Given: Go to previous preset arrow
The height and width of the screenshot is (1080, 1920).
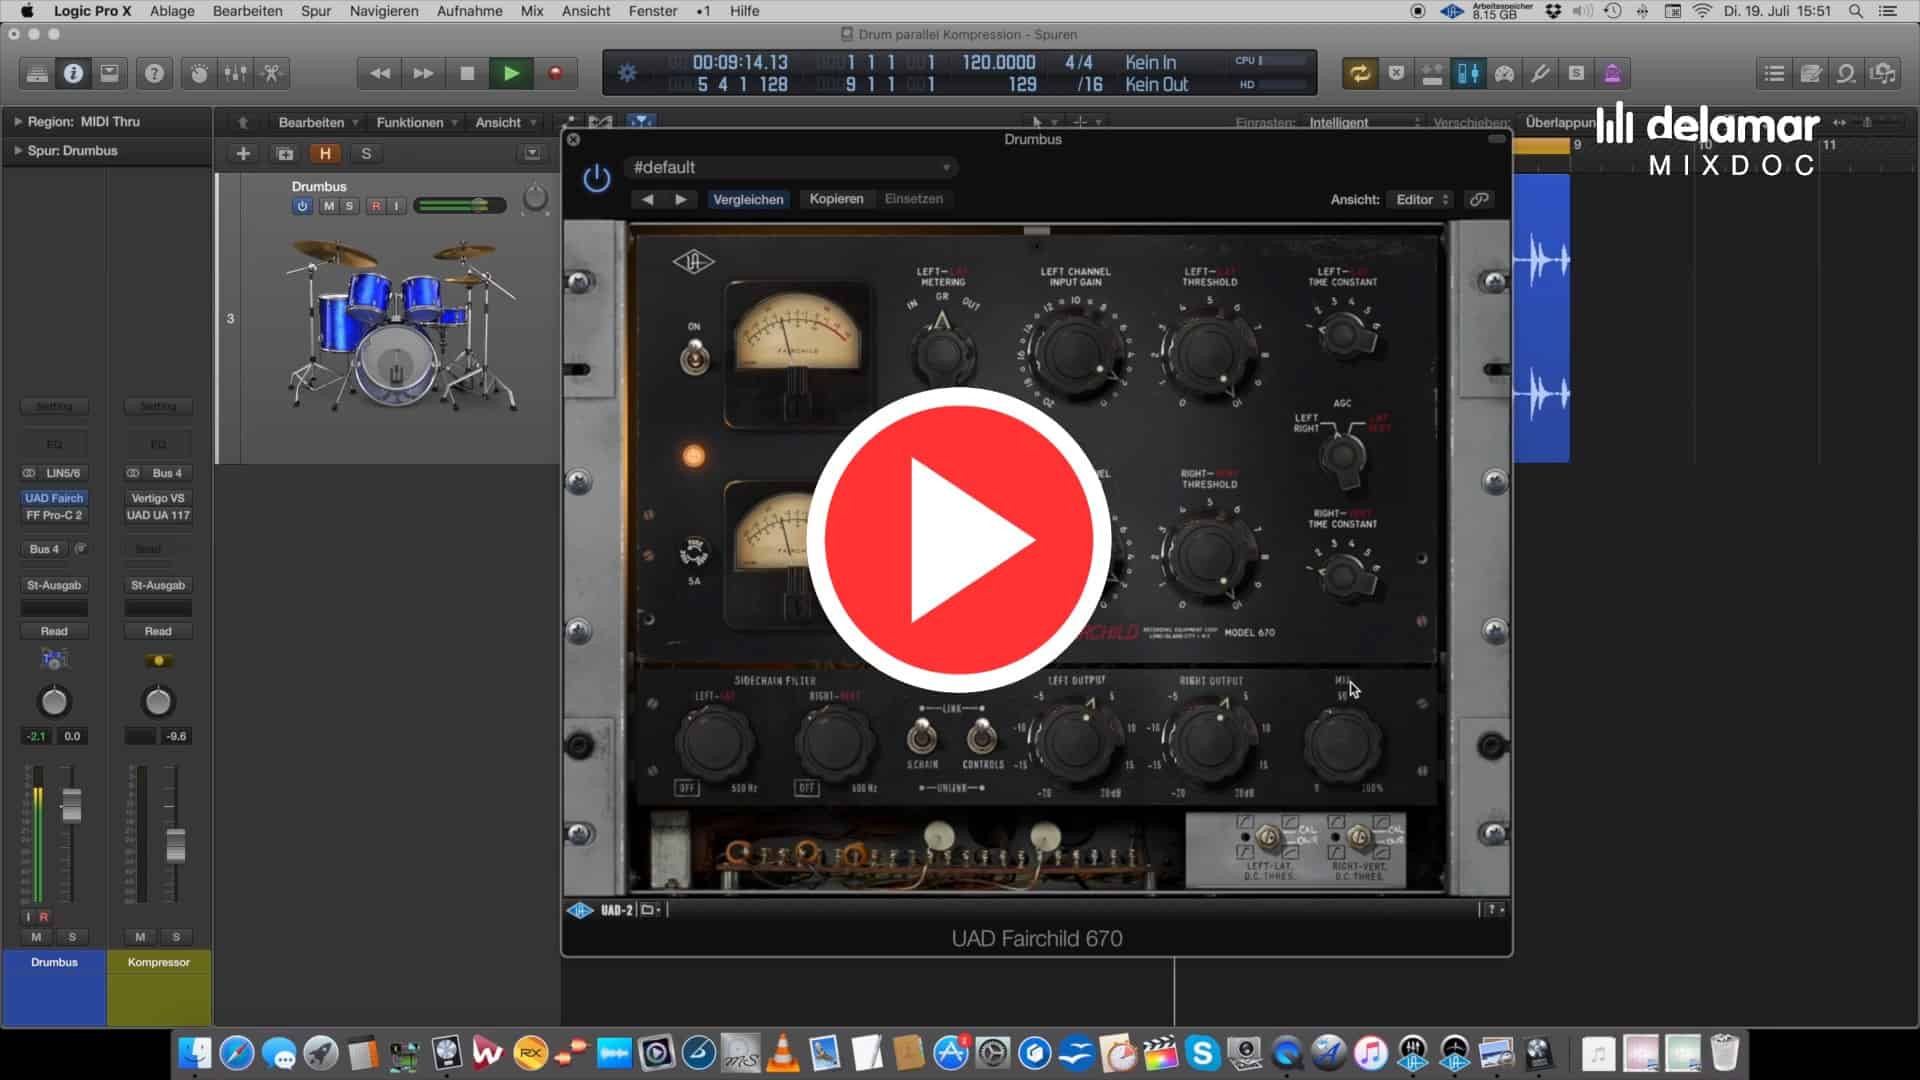Looking at the screenshot, I should coord(647,199).
